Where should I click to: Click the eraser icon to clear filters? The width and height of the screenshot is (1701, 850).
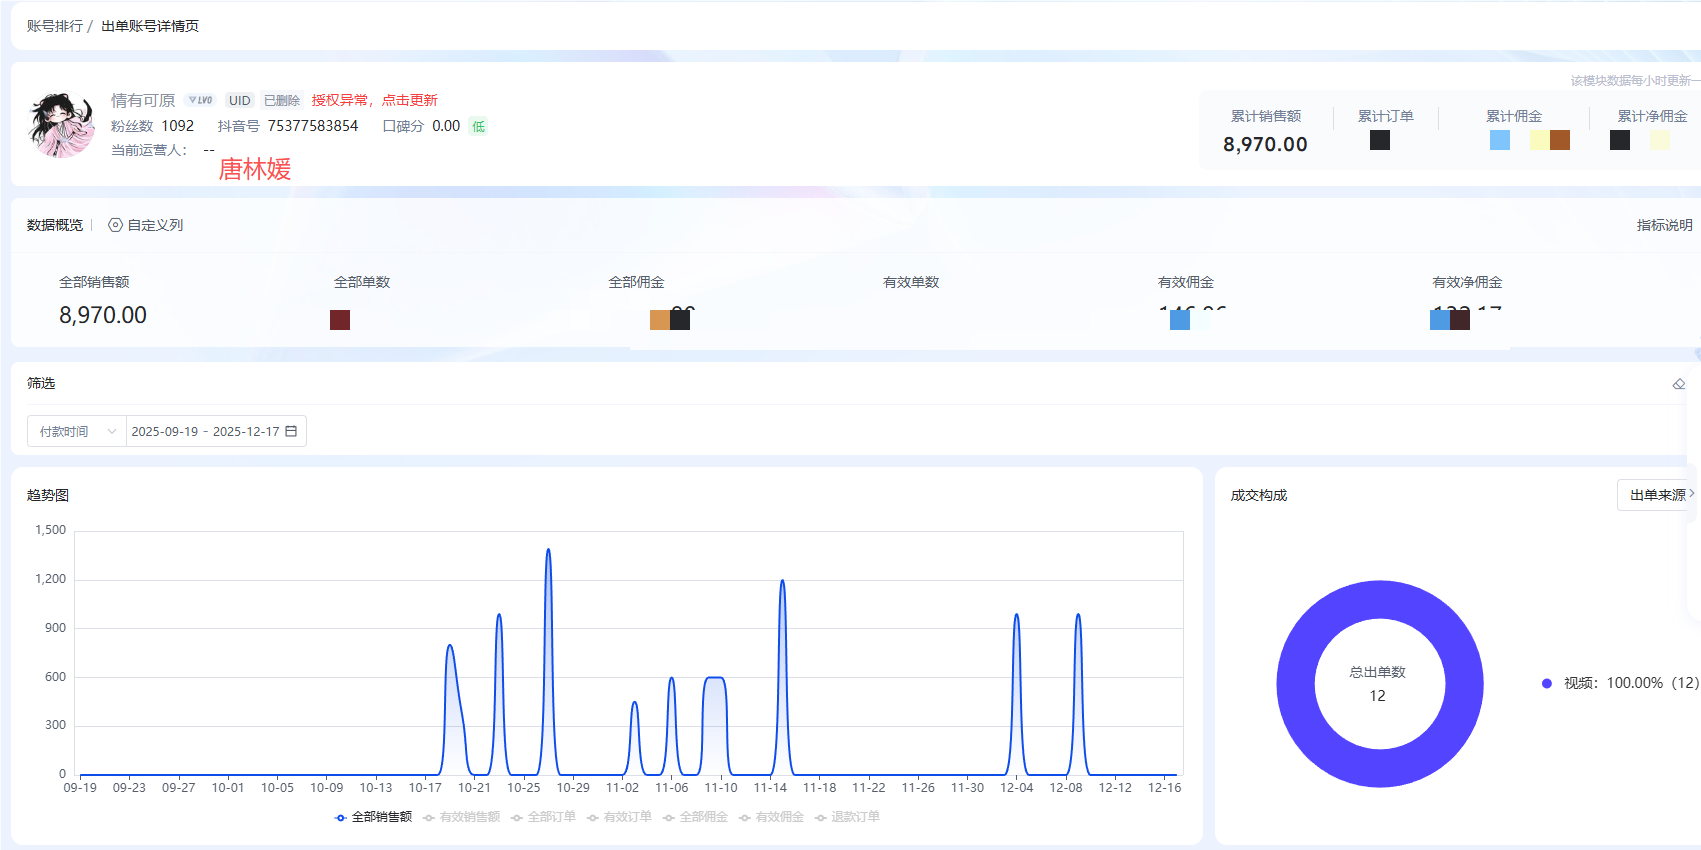coord(1679,384)
